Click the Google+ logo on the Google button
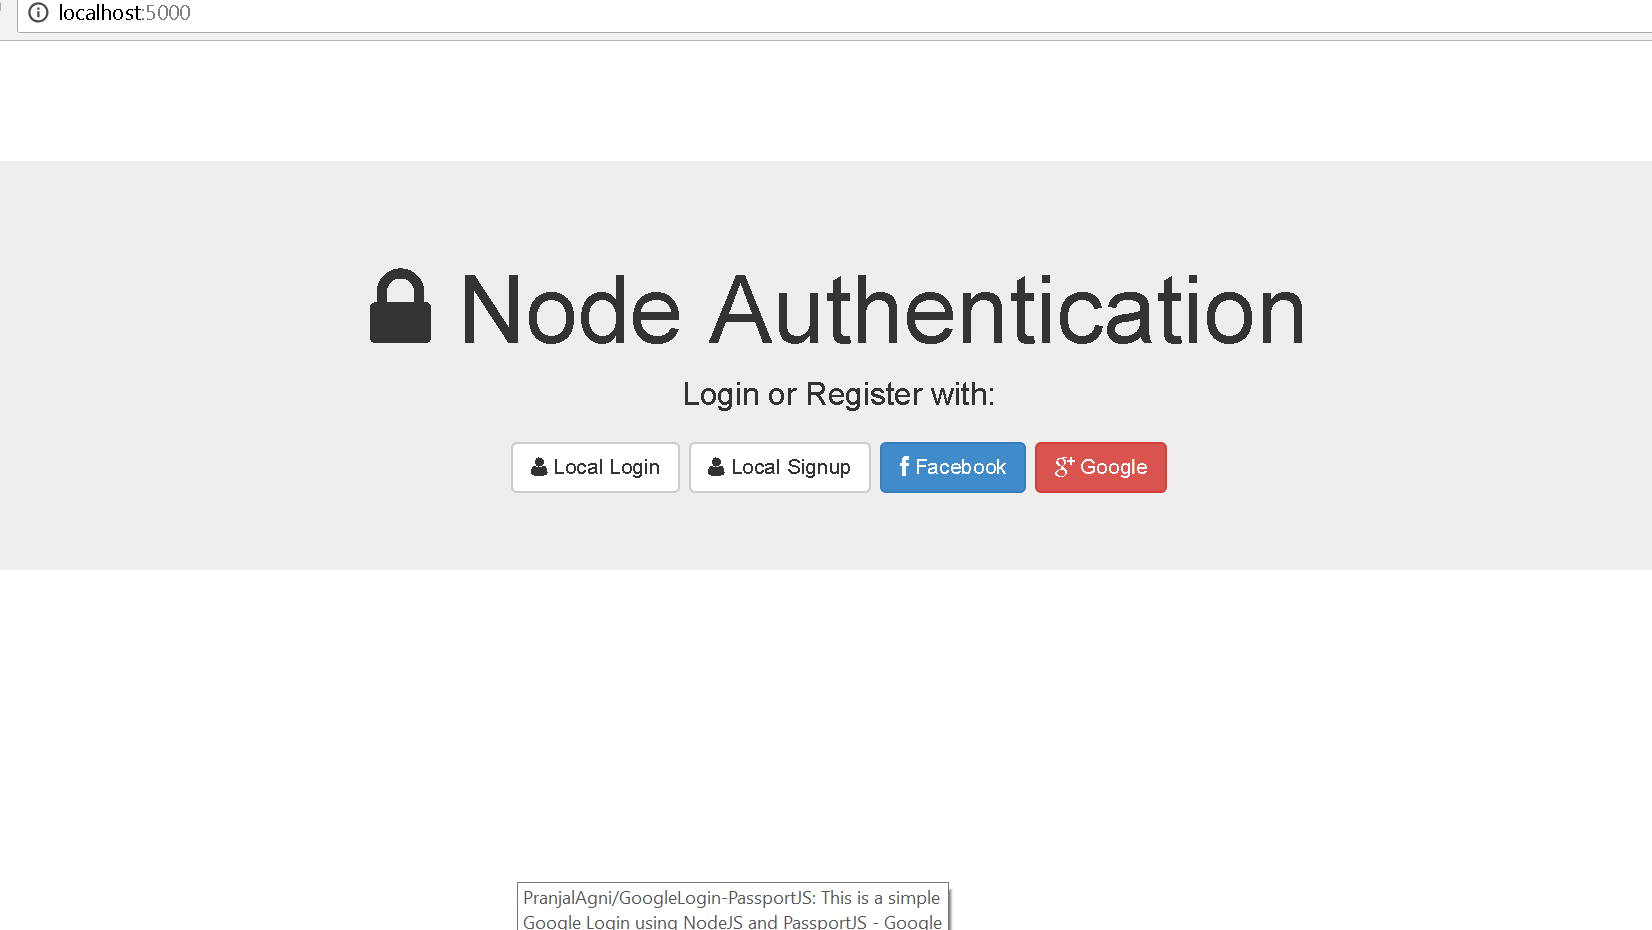Screen dimensions: 1652x930 pyautogui.click(x=1063, y=467)
